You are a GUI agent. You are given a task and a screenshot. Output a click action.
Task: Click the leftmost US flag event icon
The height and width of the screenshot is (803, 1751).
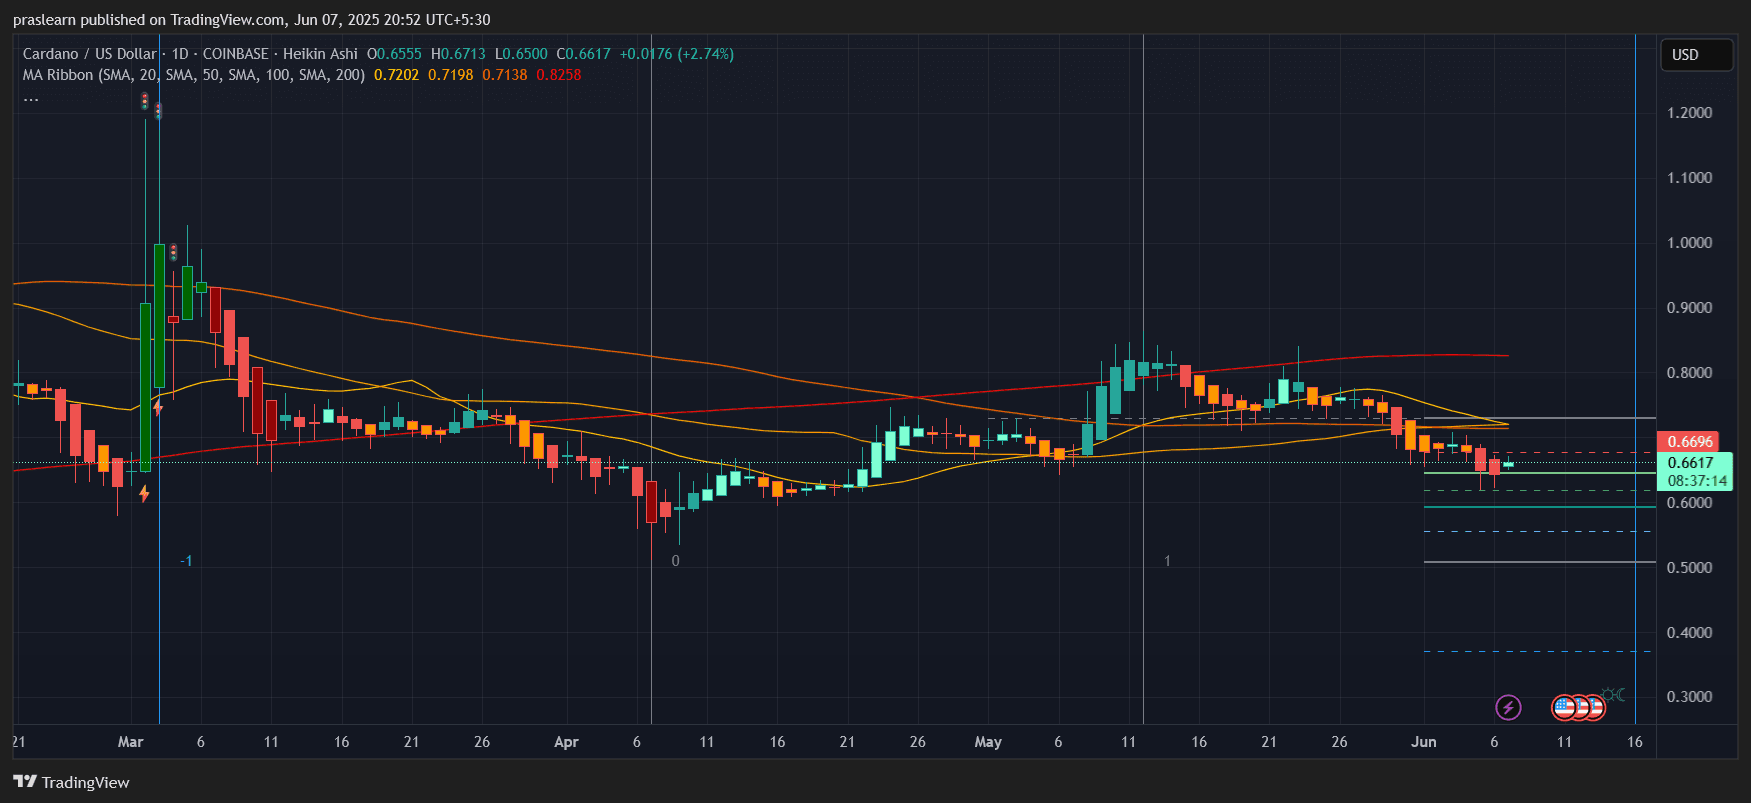[1564, 708]
